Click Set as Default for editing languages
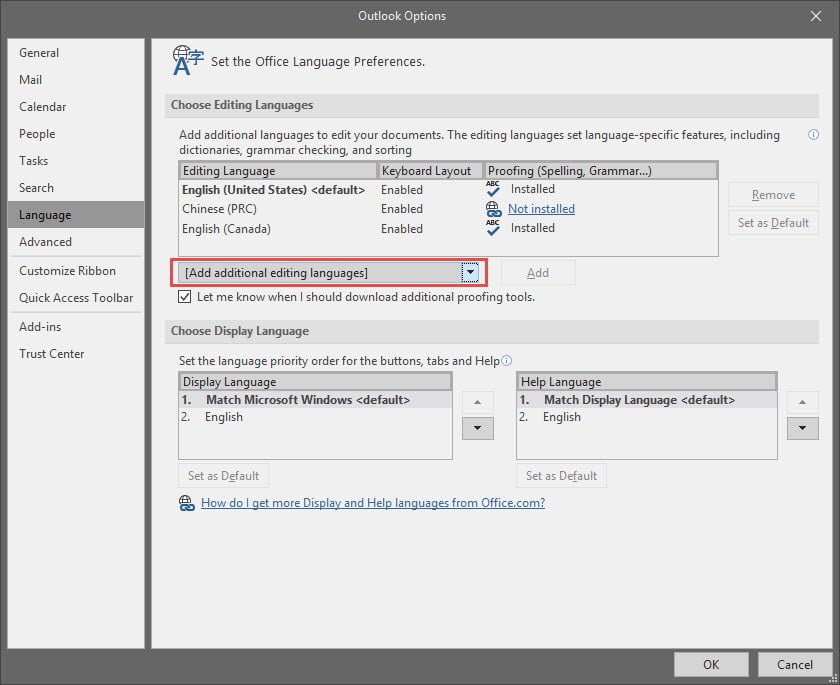 pos(773,223)
